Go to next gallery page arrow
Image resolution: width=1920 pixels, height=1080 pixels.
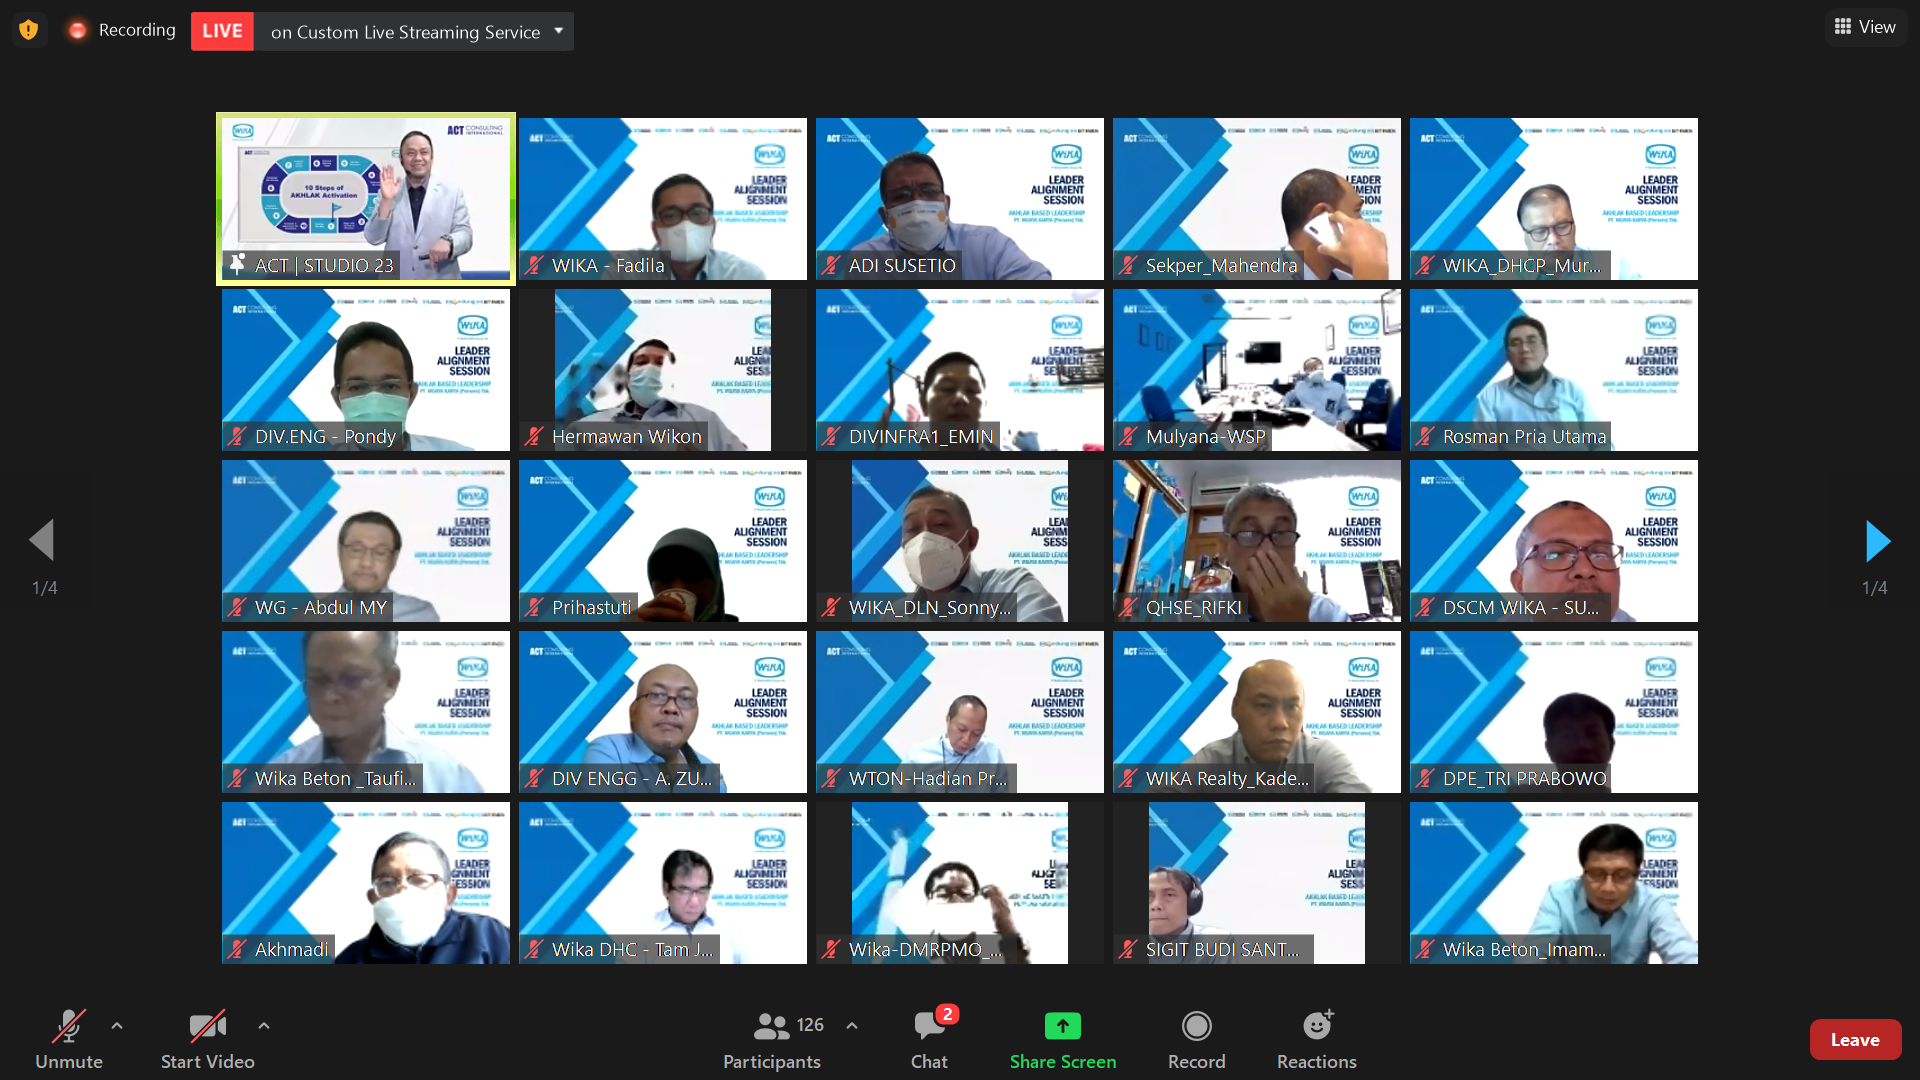point(1877,541)
